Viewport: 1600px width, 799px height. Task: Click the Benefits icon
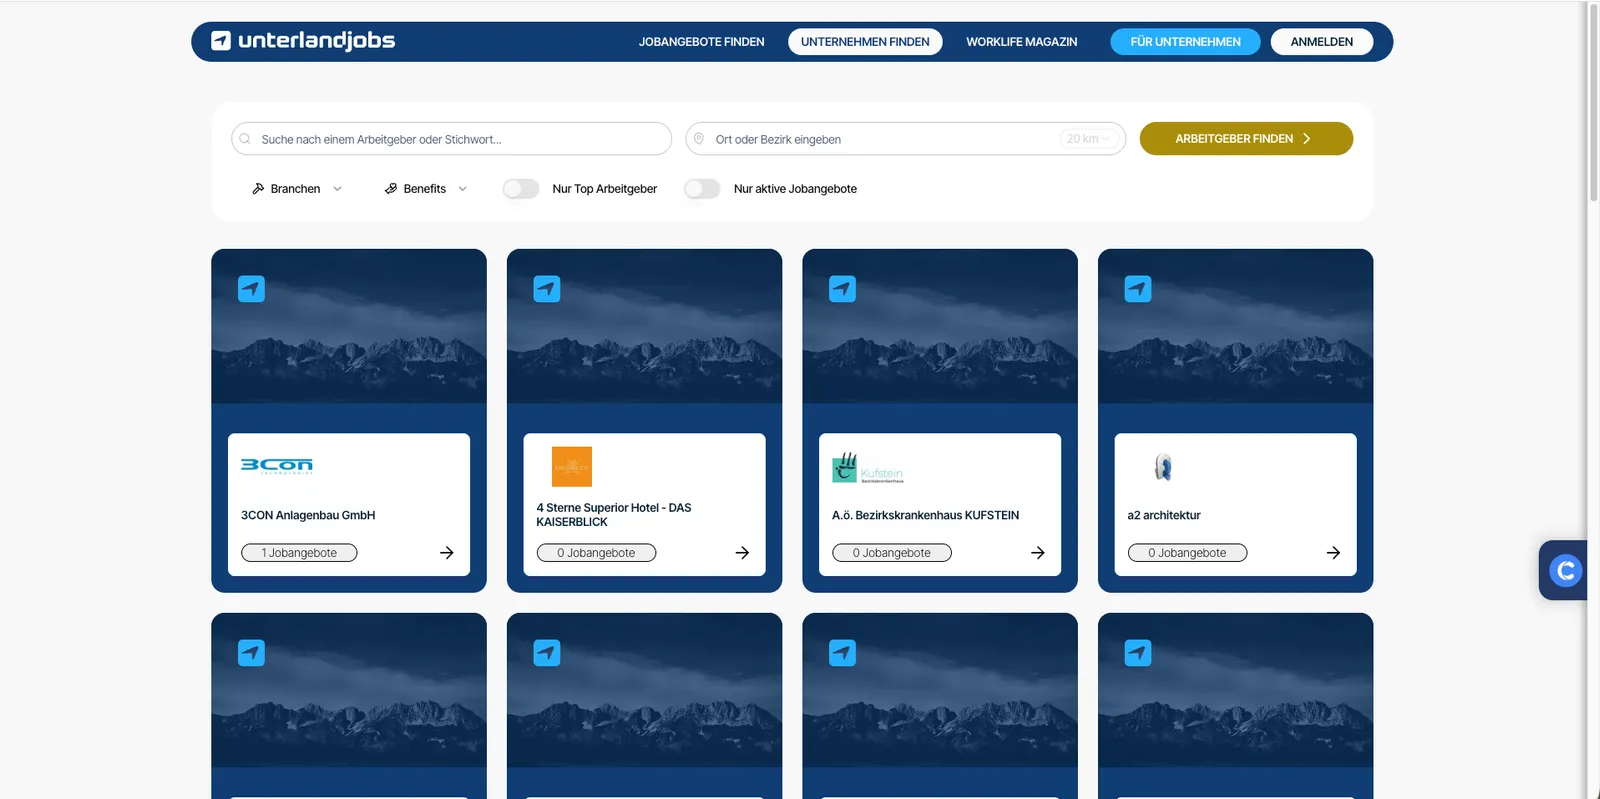(391, 188)
